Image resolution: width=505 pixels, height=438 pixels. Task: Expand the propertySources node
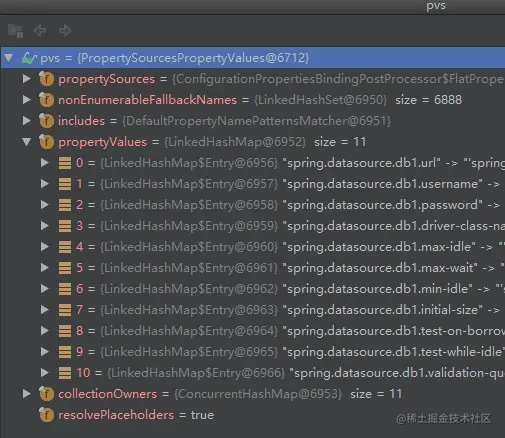(x=27, y=79)
